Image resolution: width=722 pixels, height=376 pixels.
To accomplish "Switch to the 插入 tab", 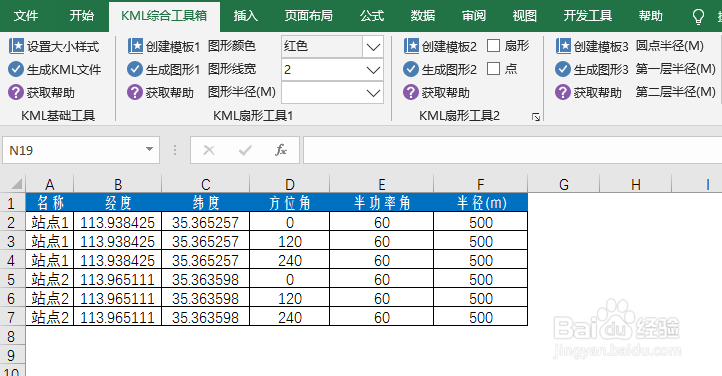I will (x=245, y=16).
